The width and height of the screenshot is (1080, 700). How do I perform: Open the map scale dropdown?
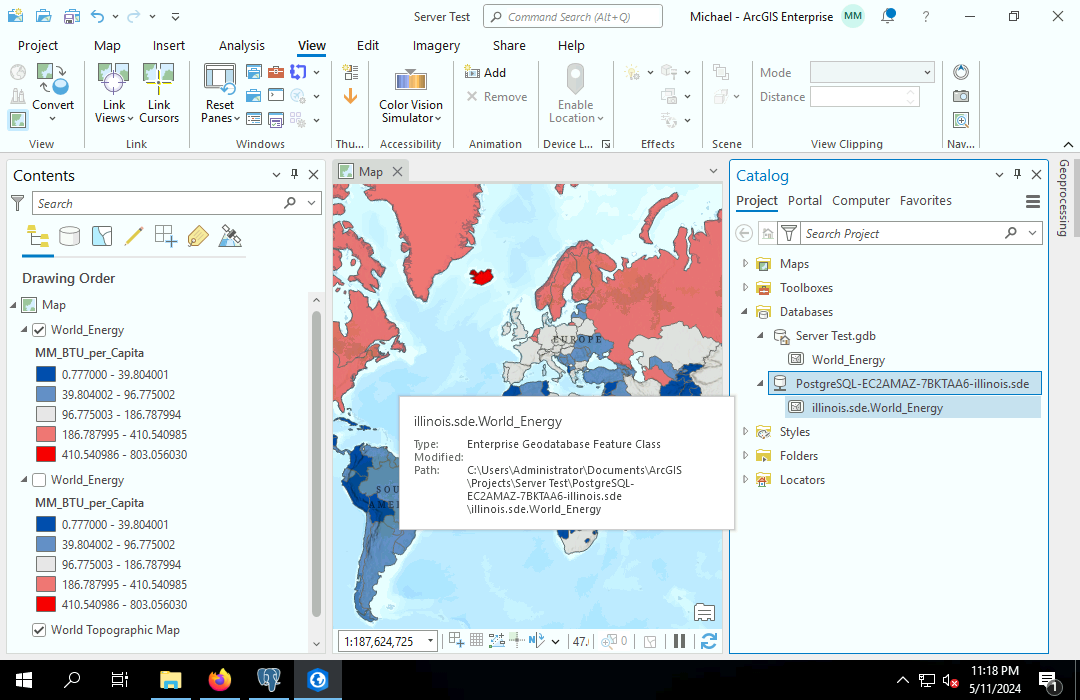click(430, 641)
